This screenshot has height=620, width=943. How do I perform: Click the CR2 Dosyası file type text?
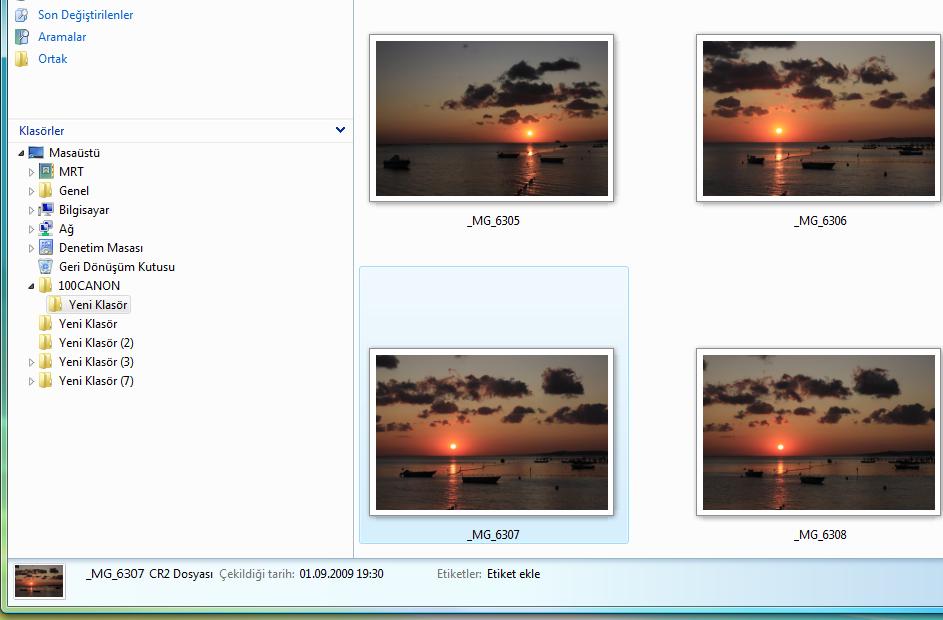click(x=181, y=574)
